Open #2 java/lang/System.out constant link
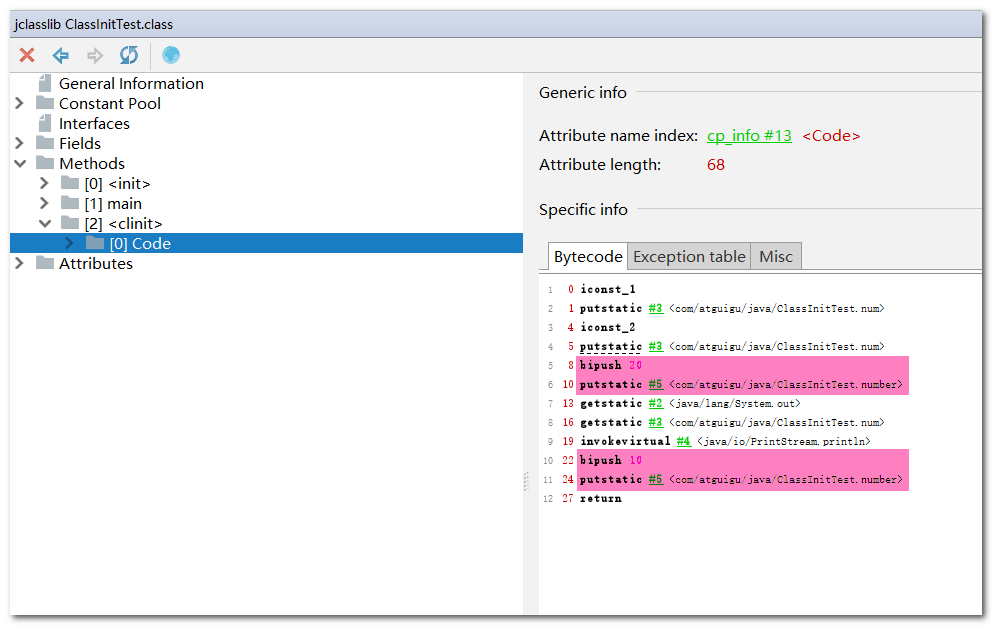993x626 pixels. click(655, 404)
